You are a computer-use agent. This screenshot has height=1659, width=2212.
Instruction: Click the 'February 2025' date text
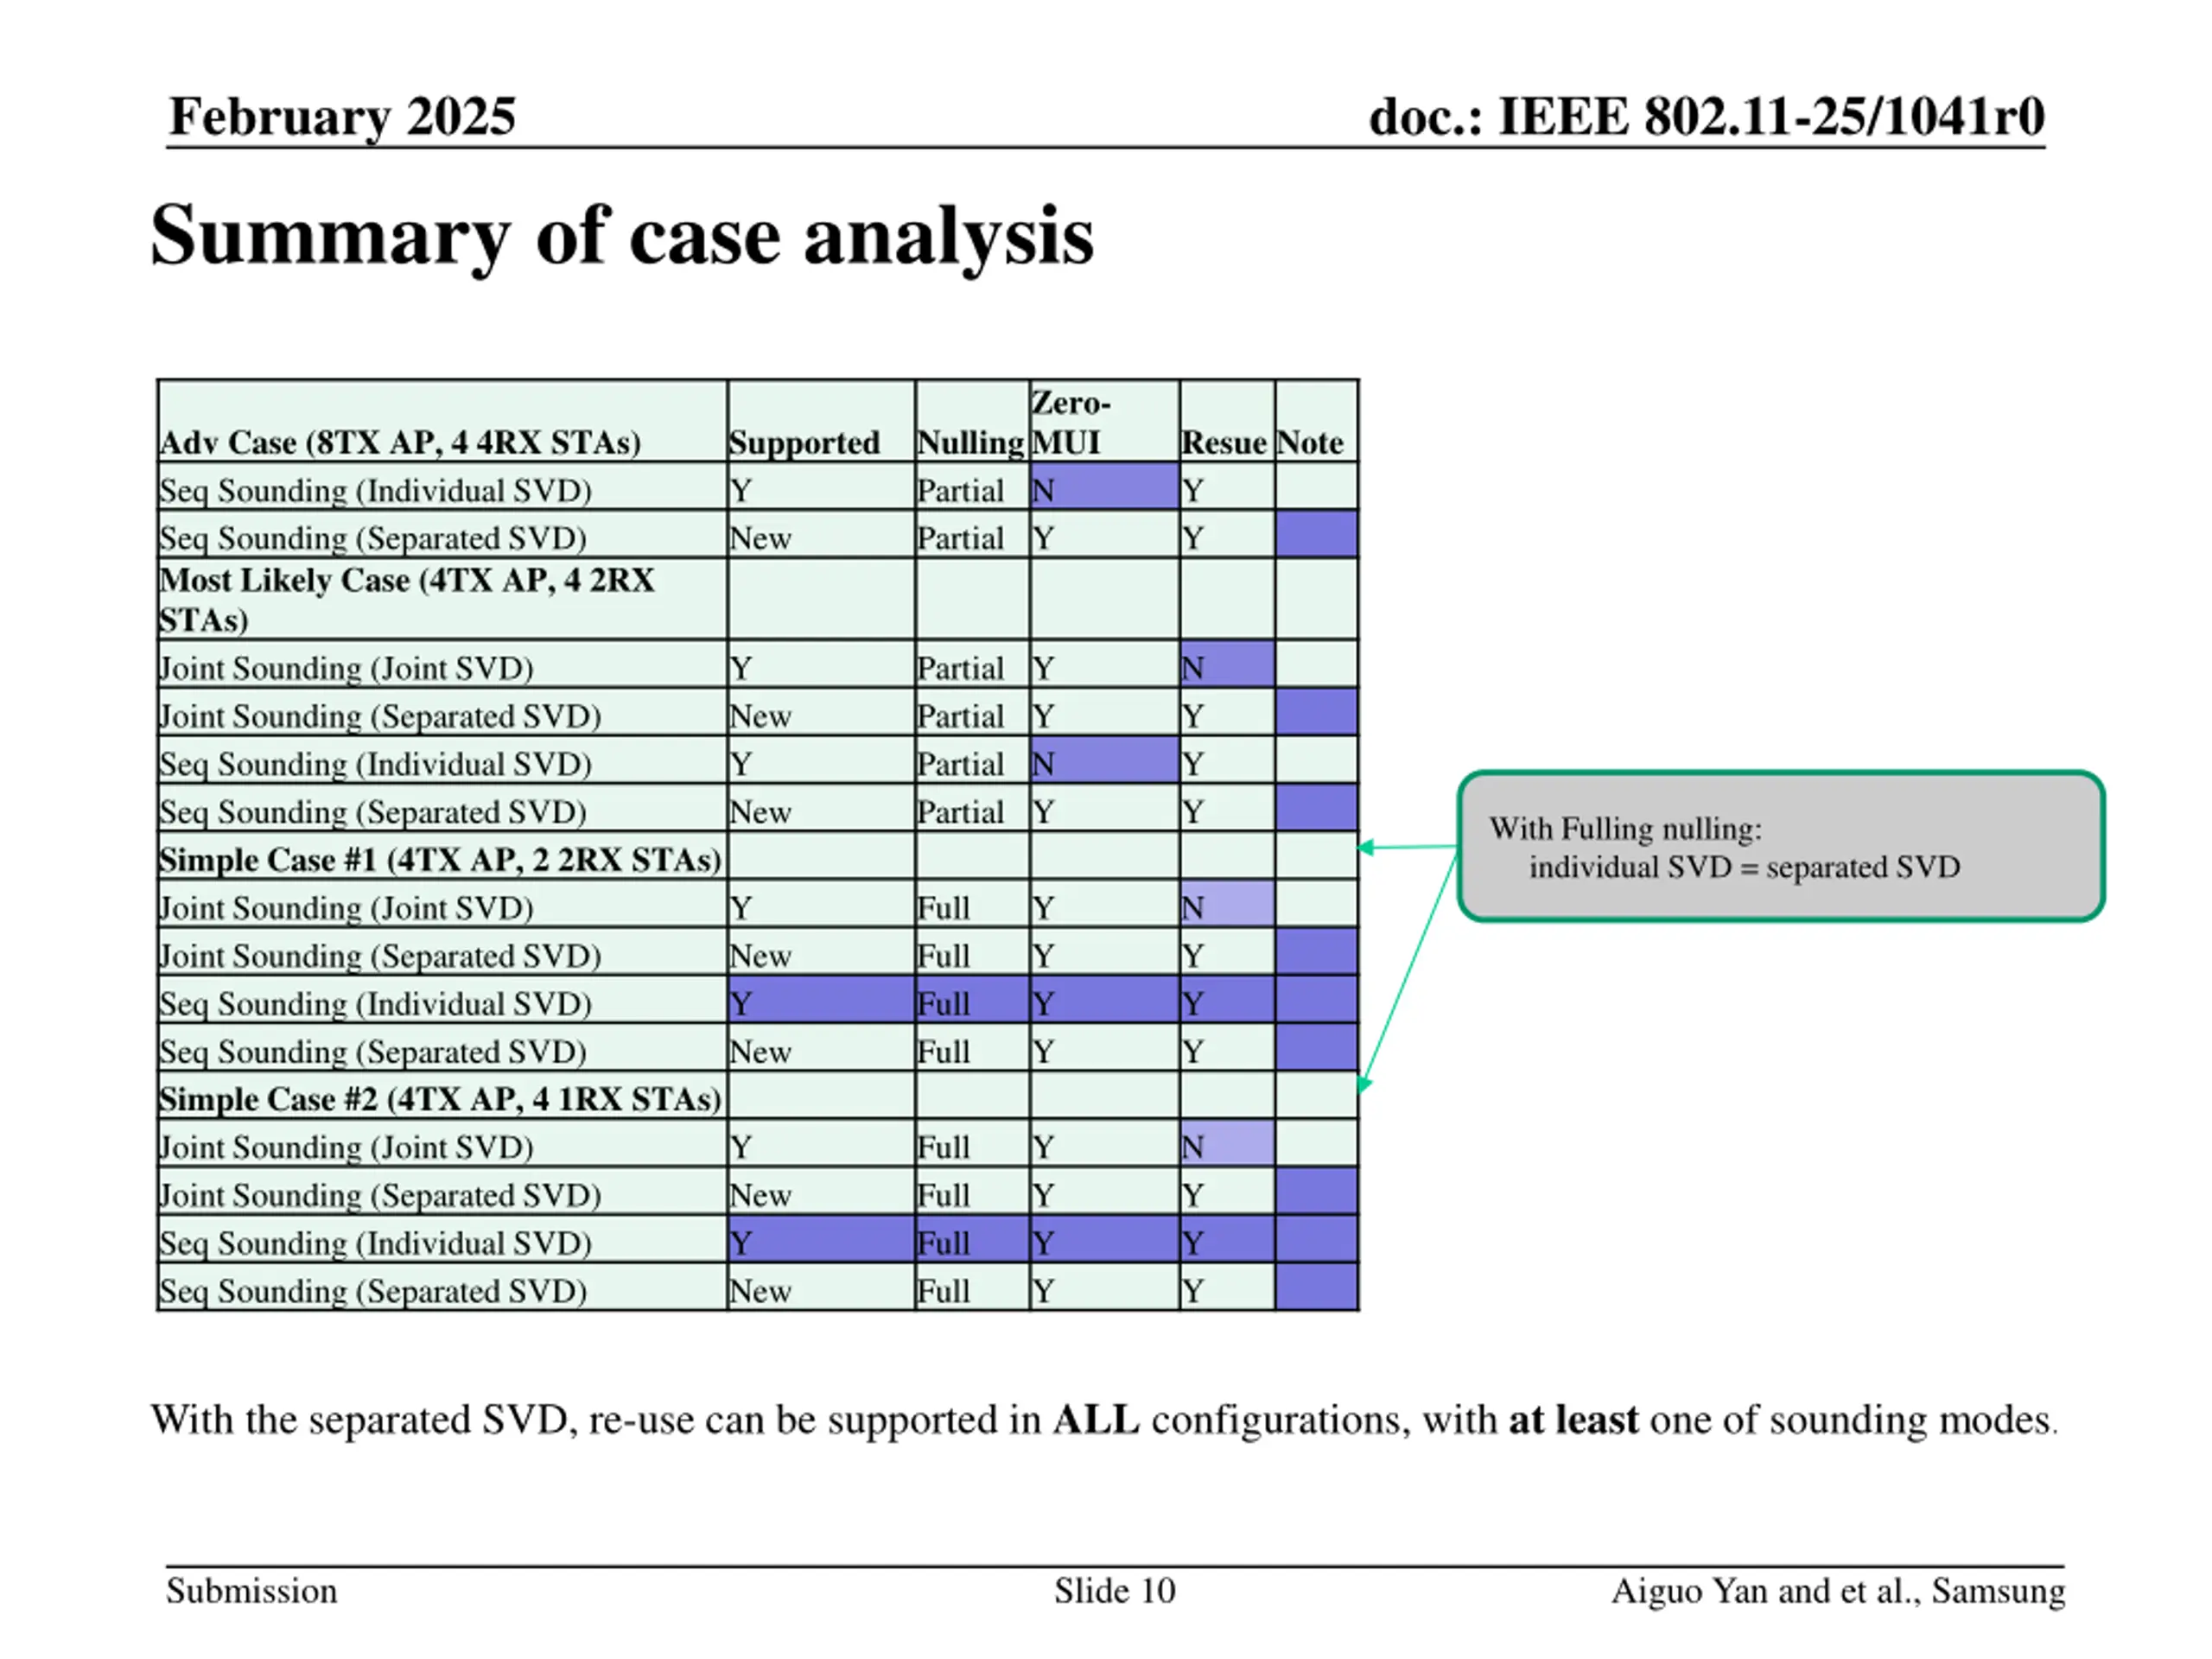[342, 117]
